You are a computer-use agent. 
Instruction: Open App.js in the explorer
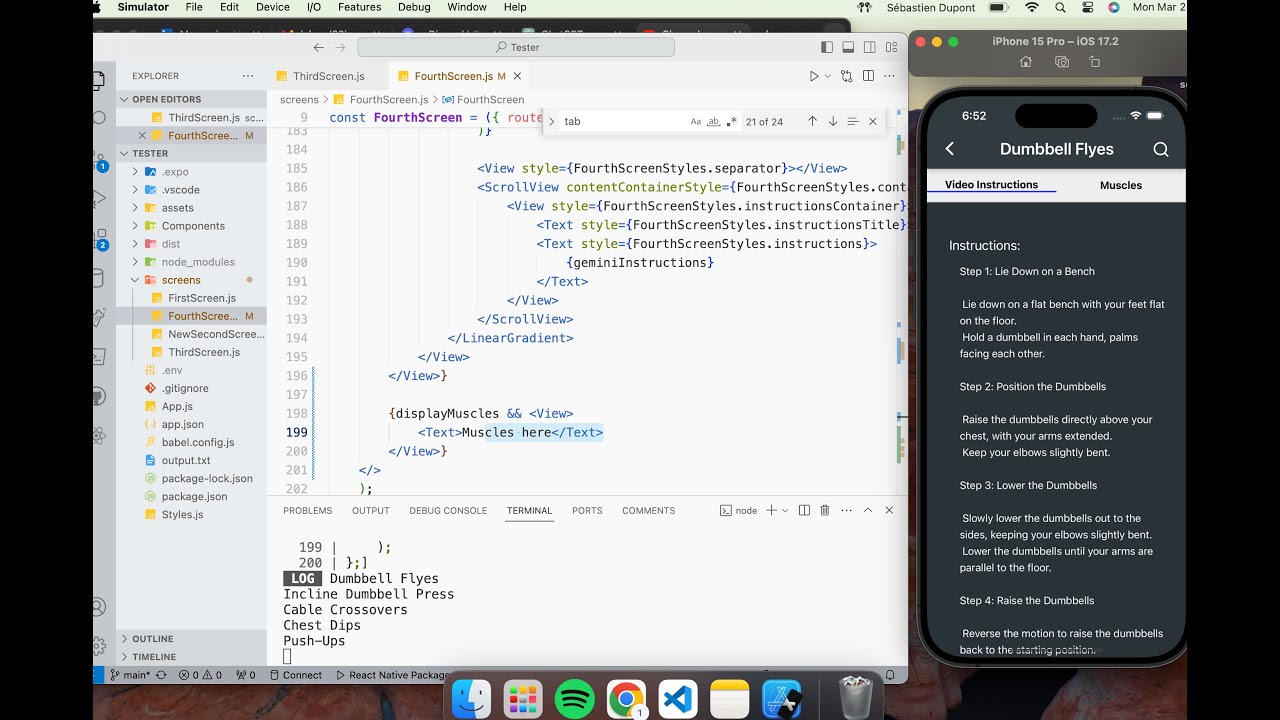tap(192, 406)
